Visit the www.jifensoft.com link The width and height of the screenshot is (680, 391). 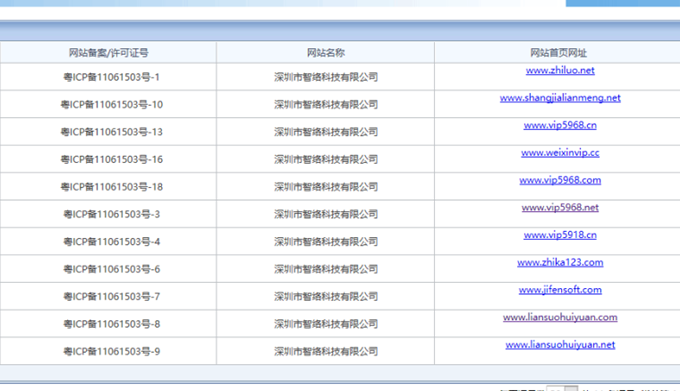click(560, 290)
